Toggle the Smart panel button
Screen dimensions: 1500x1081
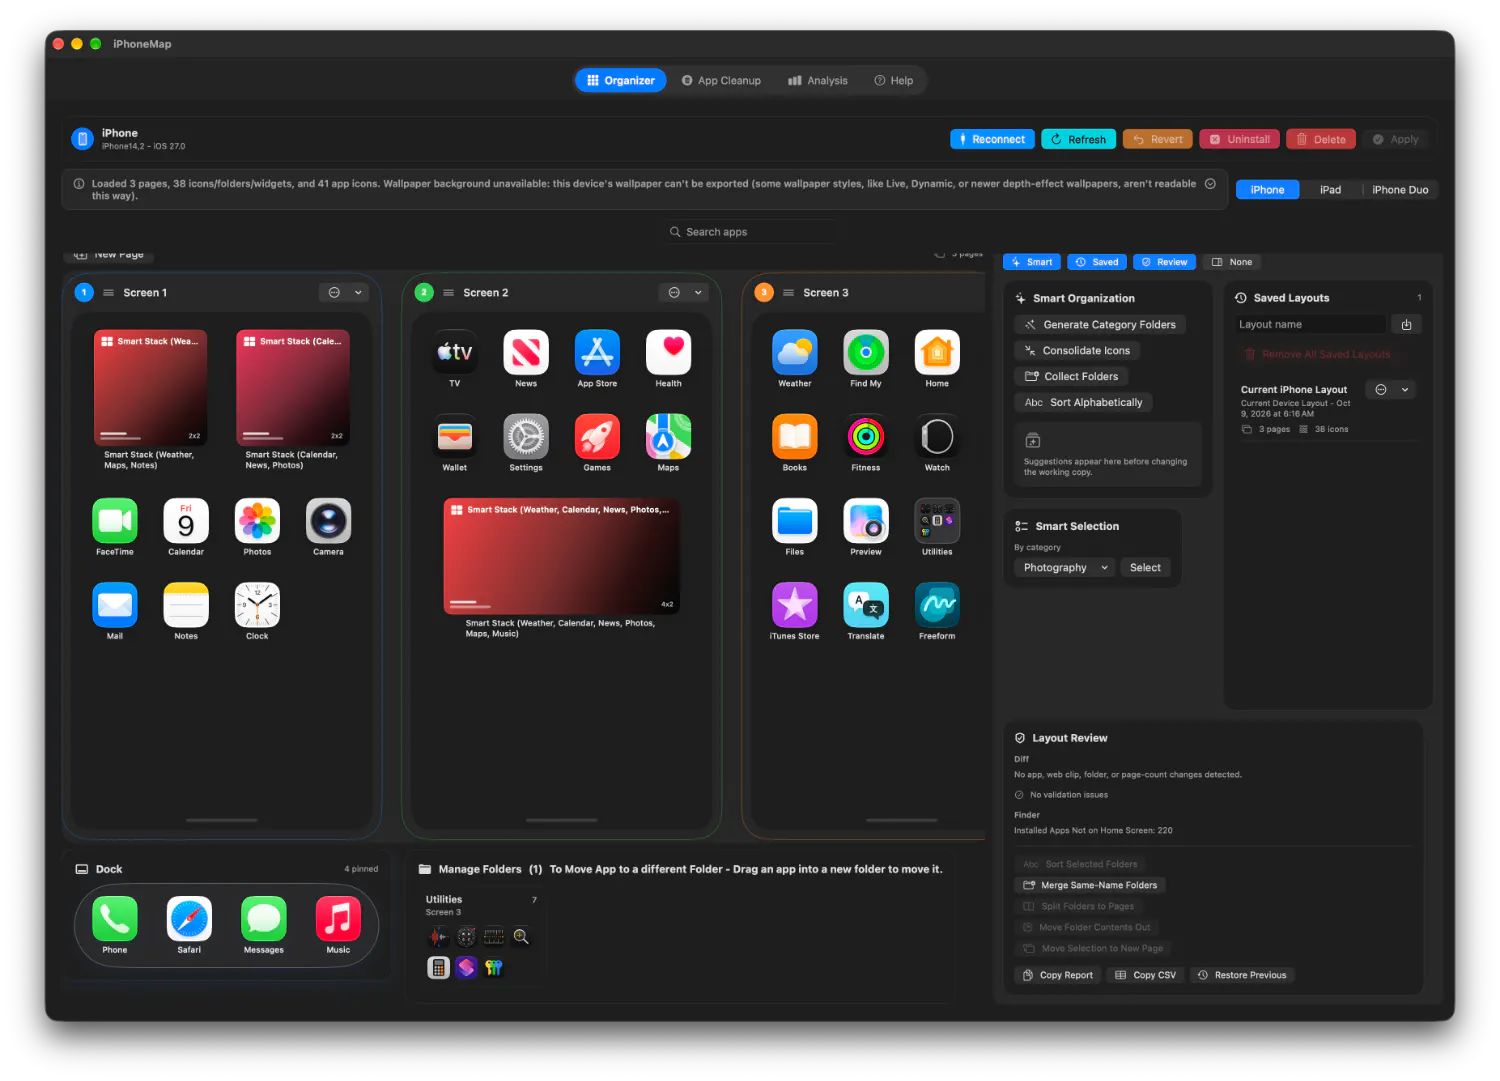[1032, 262]
